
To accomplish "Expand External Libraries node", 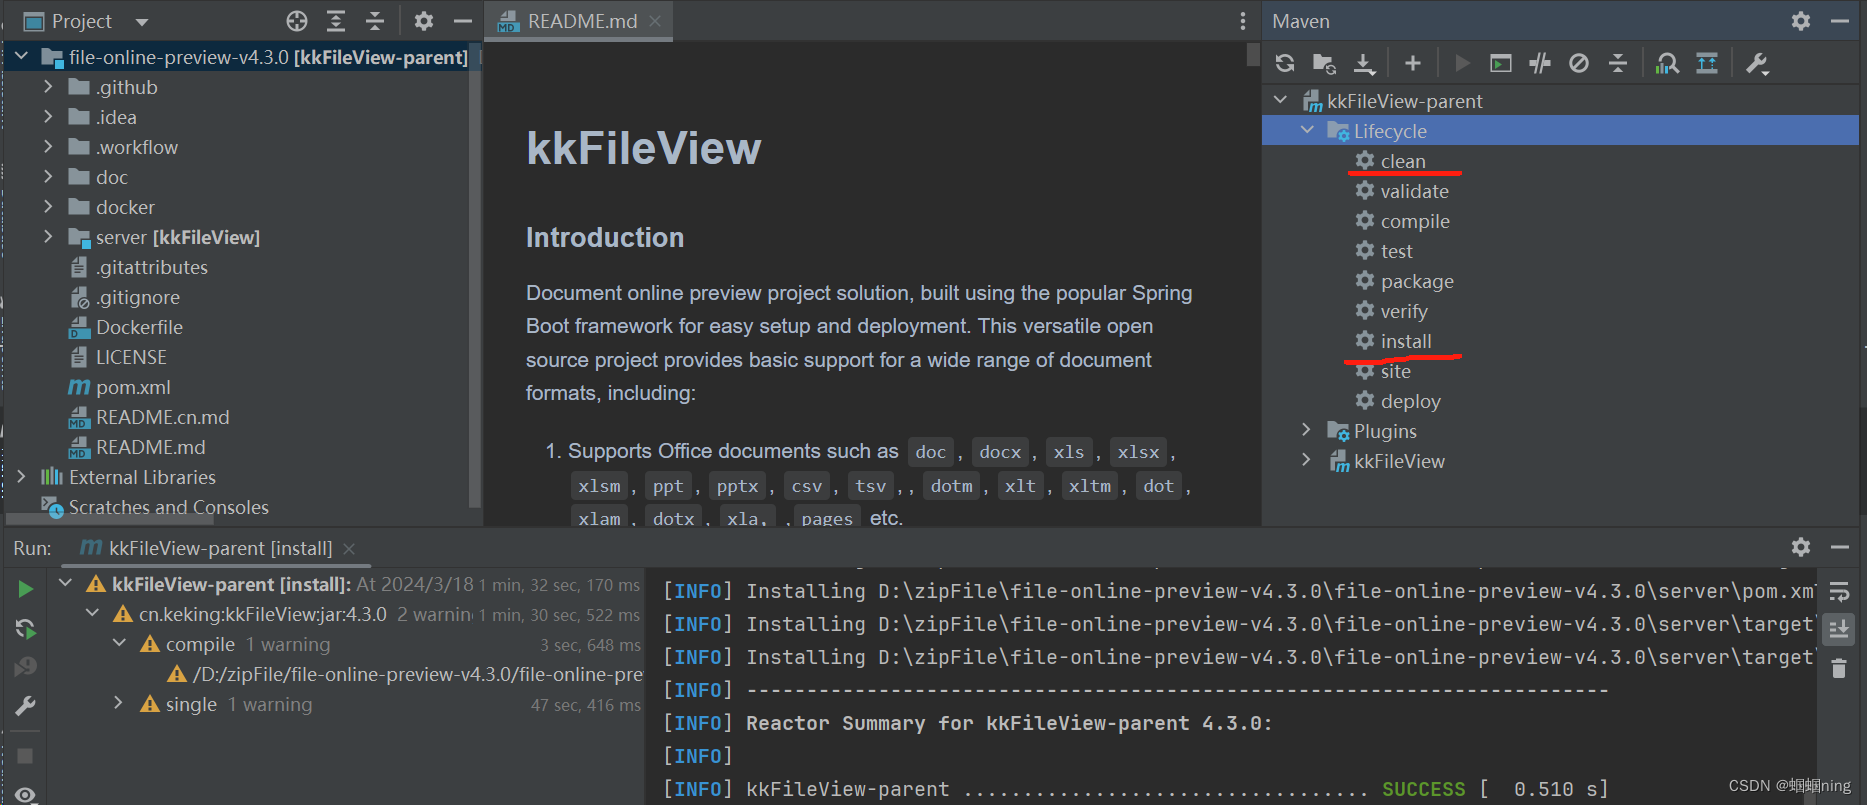I will 21,477.
